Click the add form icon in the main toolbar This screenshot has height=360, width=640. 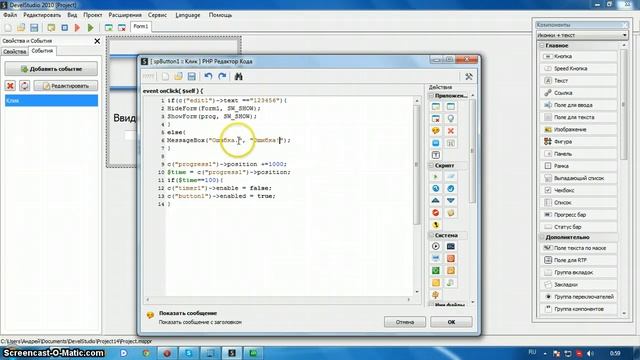109,27
